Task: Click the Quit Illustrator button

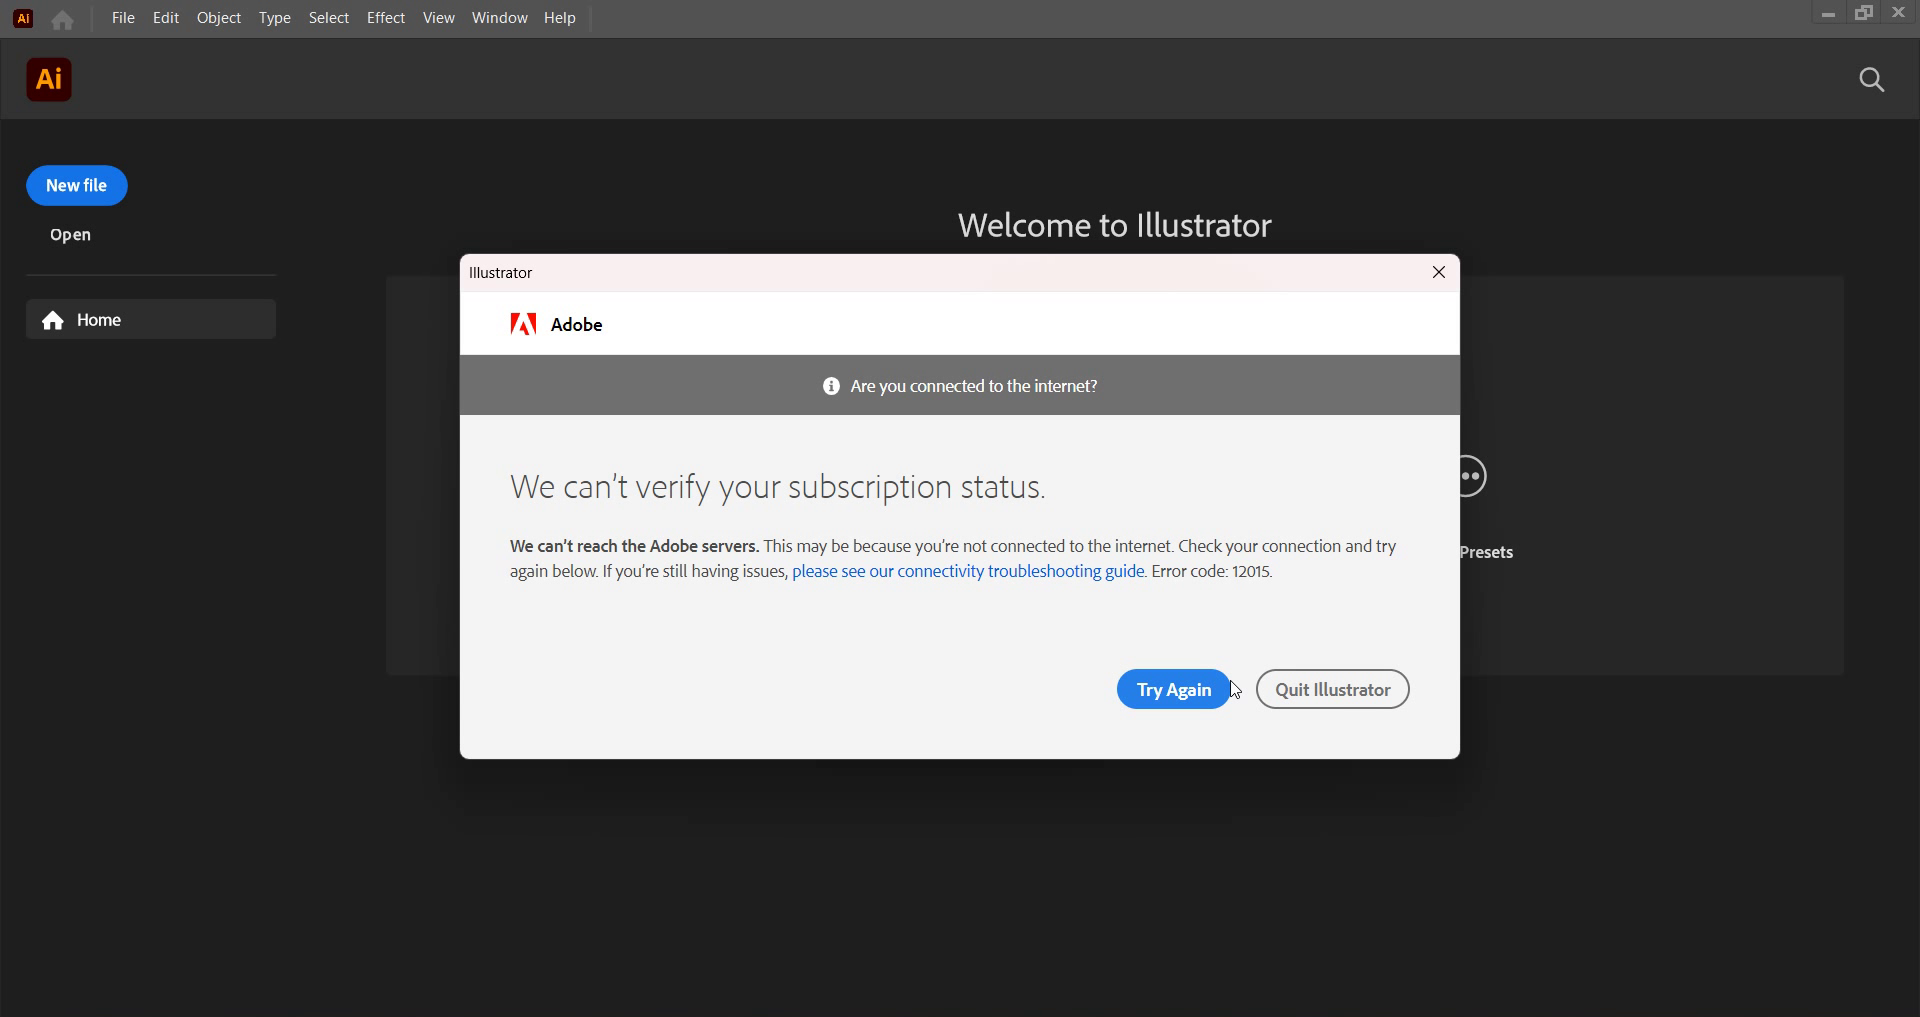Action: pos(1332,690)
